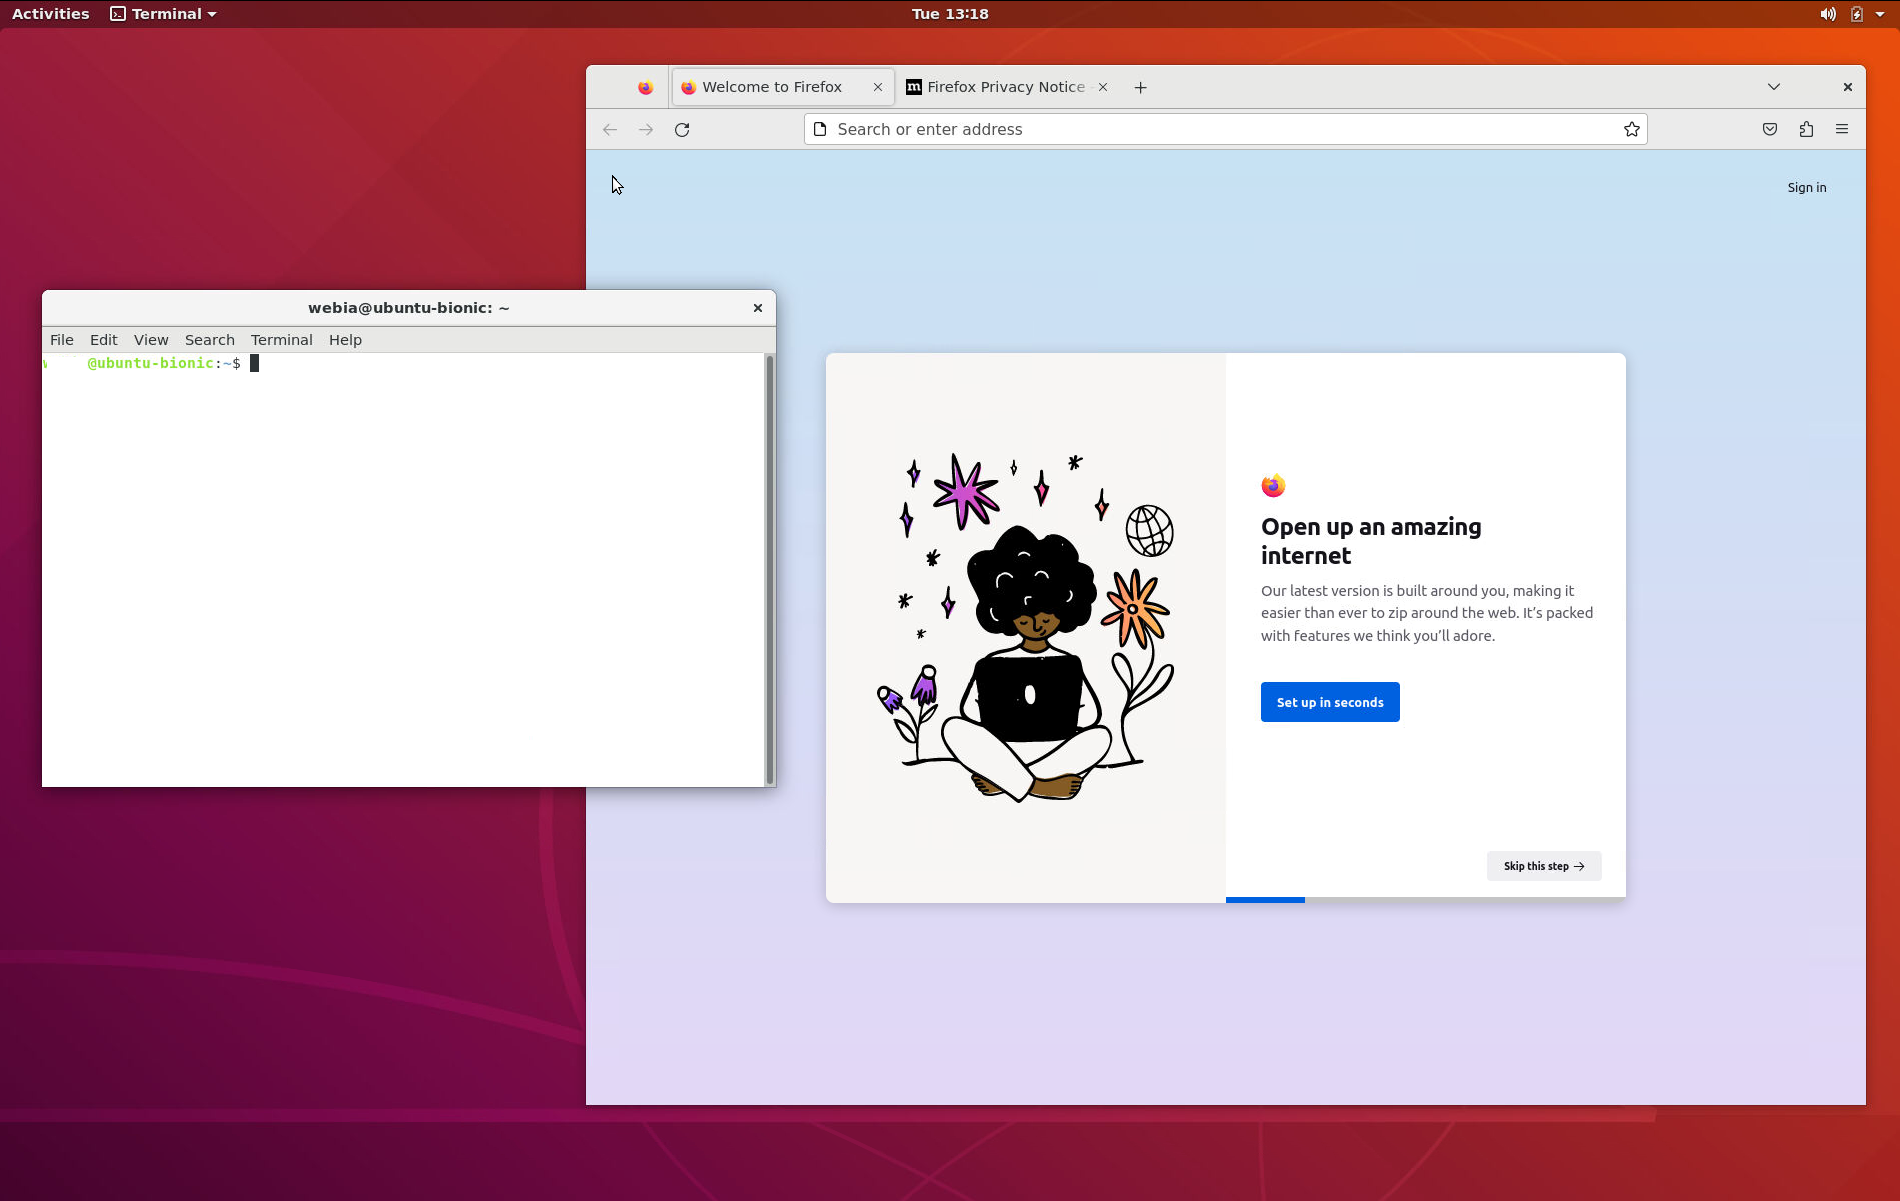This screenshot has height=1201, width=1900.
Task: Open the terminal Help menu
Action: [x=345, y=340]
